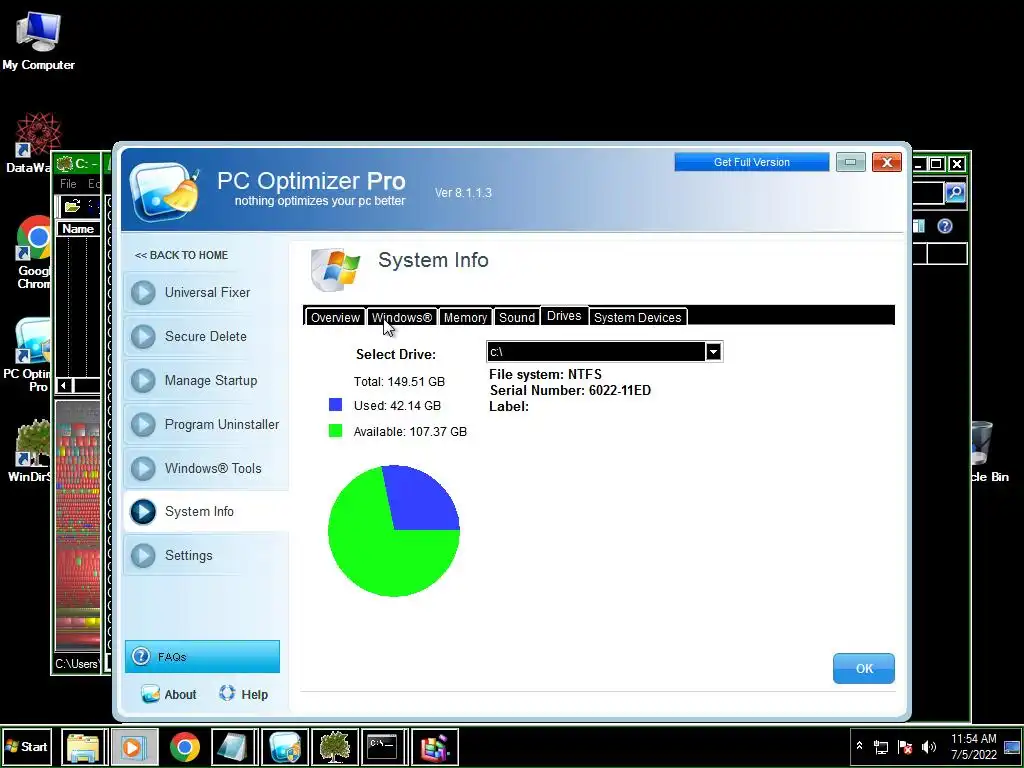
Task: Click the drive usage pie chart
Action: 394,531
